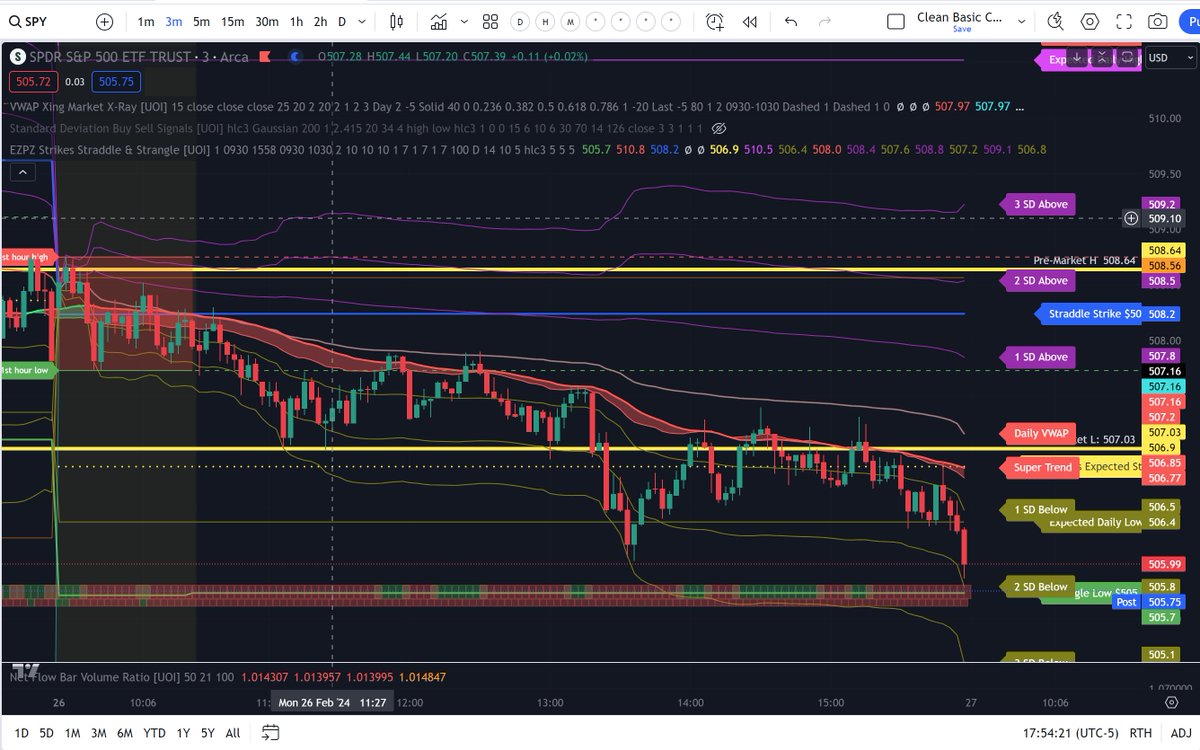Click the blue buy price 505.75 button
This screenshot has height=750, width=1200.
(116, 83)
